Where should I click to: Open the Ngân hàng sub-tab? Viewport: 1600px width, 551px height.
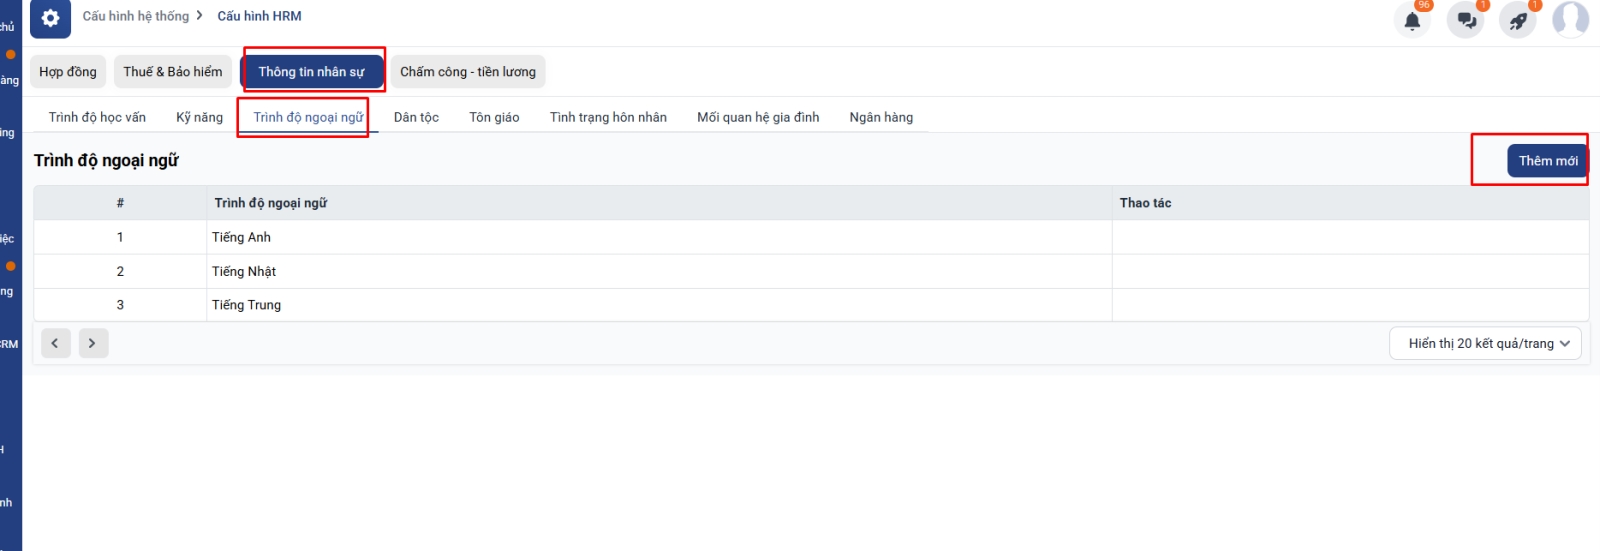point(881,117)
